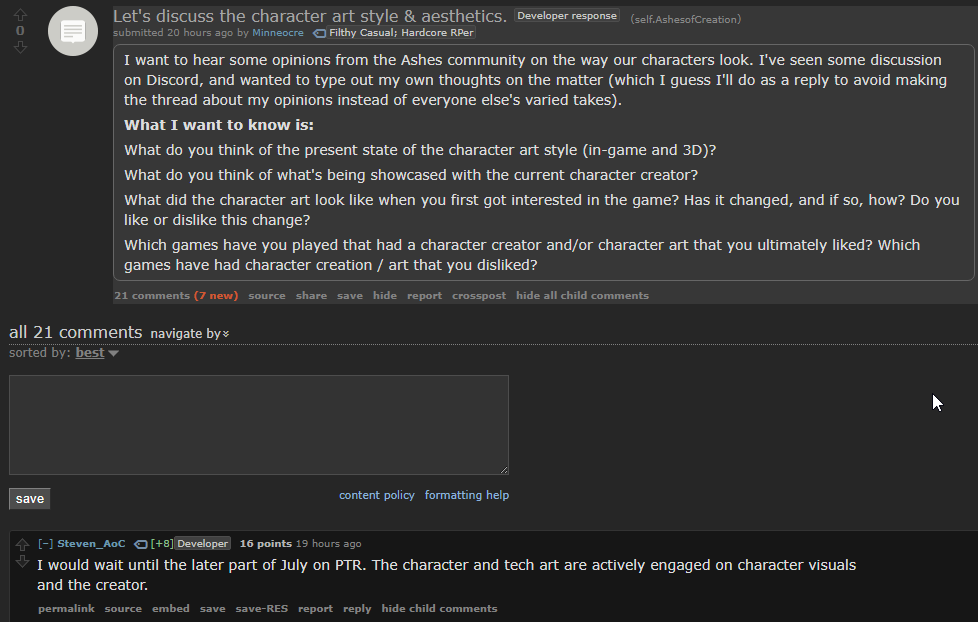This screenshot has width=978, height=622.
Task: Hide all child comments of the post
Action: pyautogui.click(x=582, y=296)
